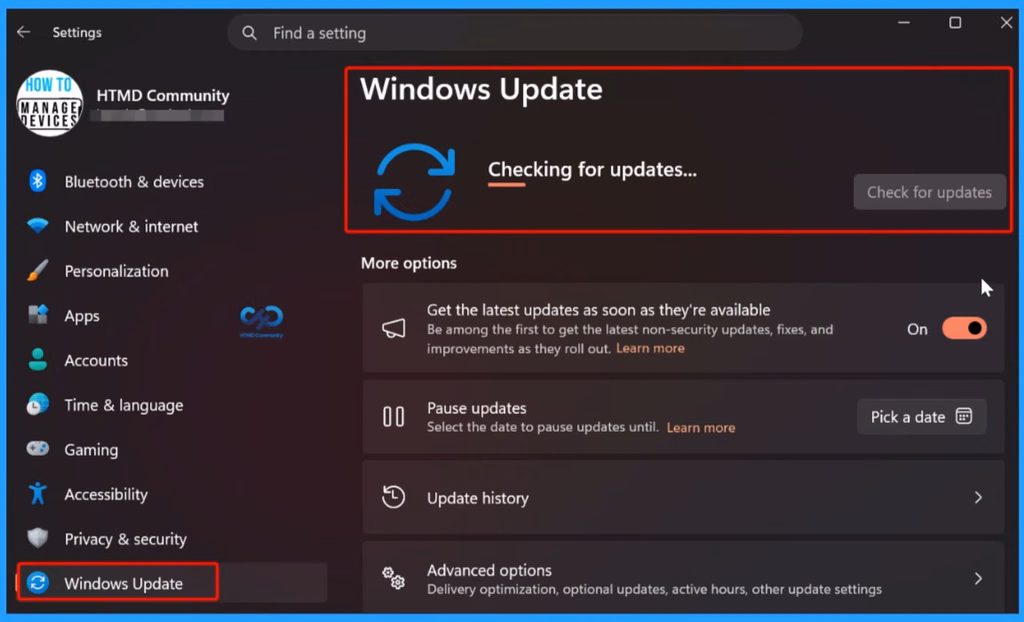
Task: Open Accessibility settings
Action: pyautogui.click(x=106, y=495)
